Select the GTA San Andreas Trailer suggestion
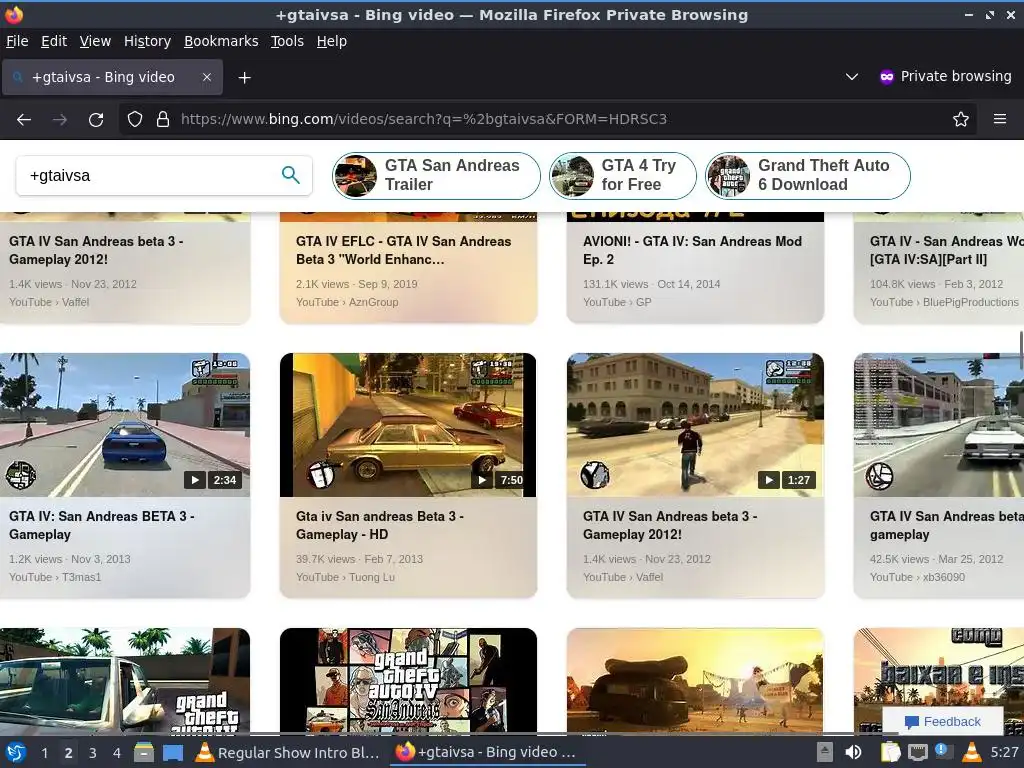 [436, 176]
